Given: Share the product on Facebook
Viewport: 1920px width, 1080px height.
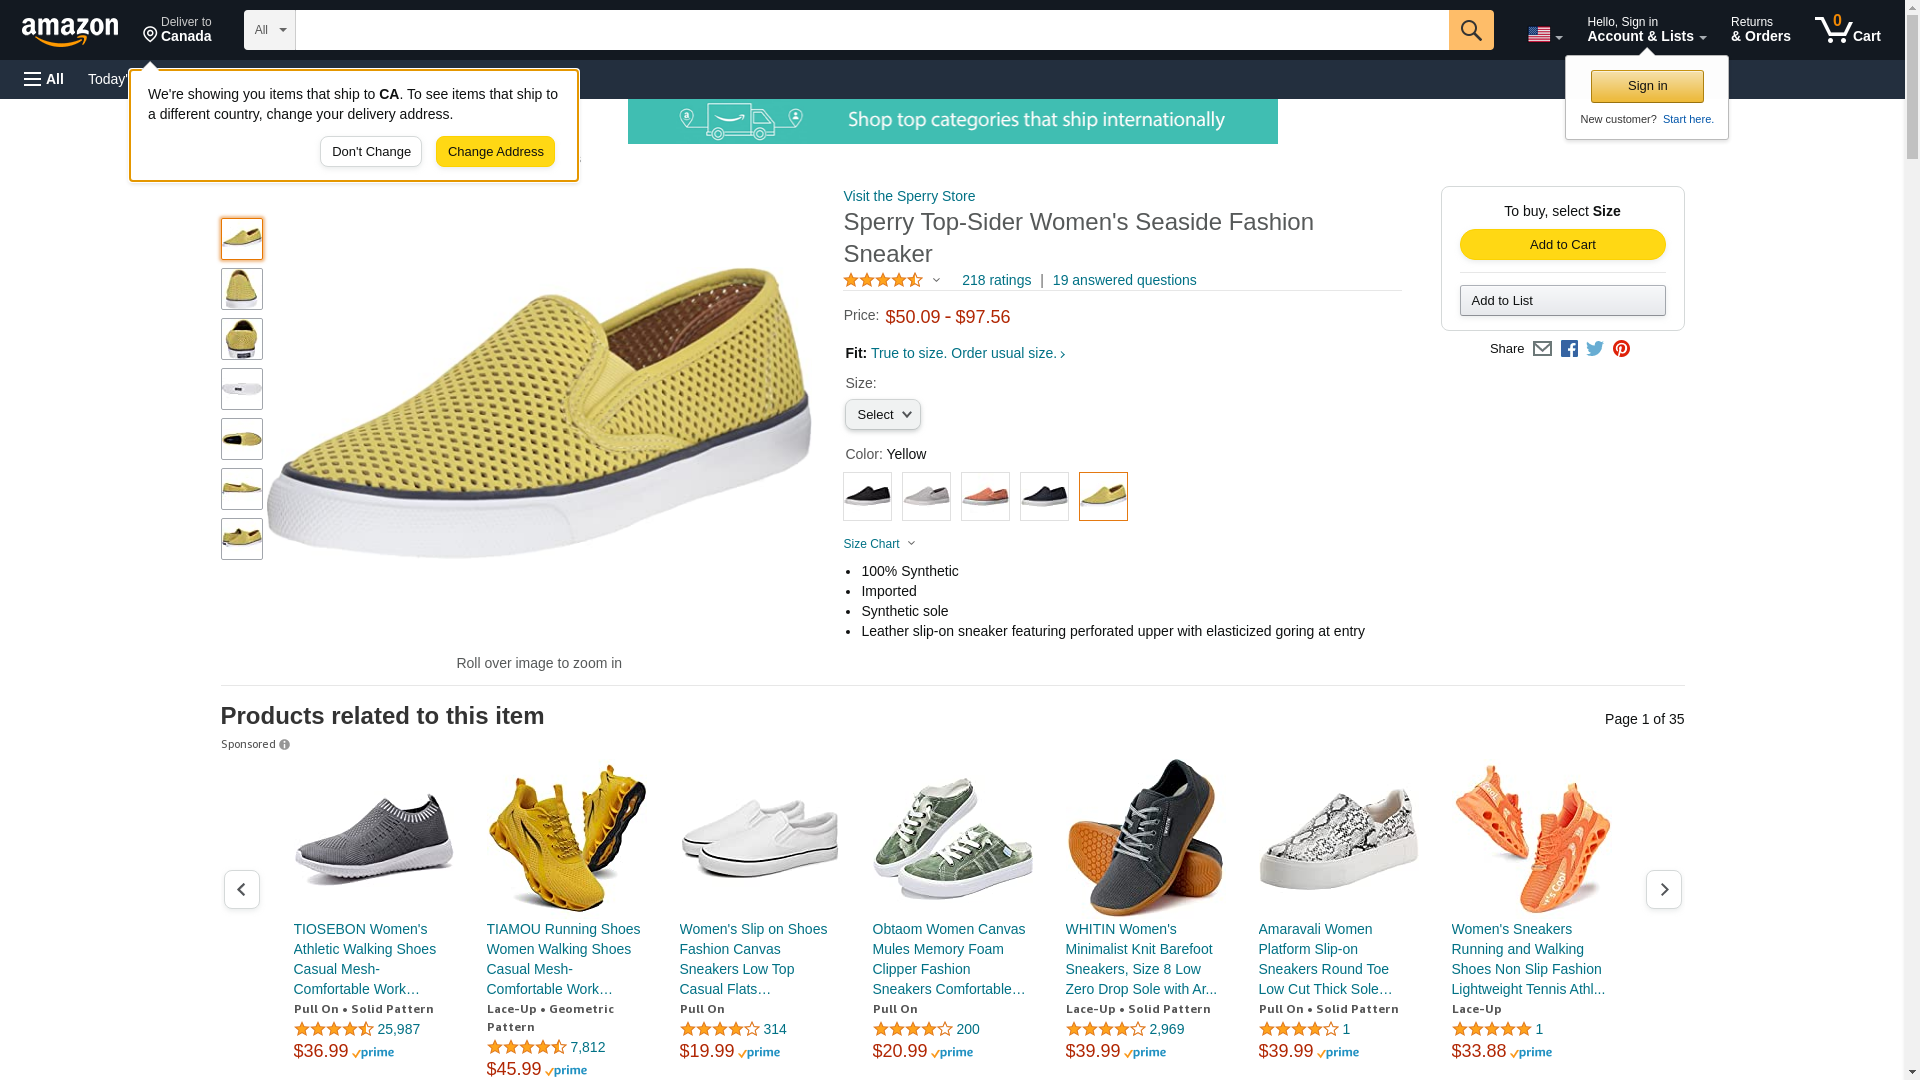Looking at the screenshot, I should coord(1569,349).
